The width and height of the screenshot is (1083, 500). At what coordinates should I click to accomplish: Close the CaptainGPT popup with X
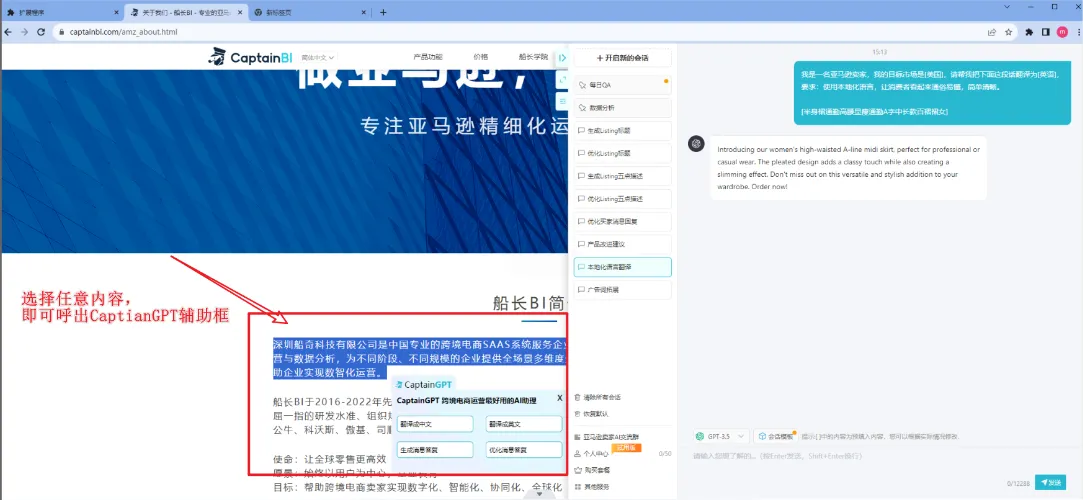[559, 398]
